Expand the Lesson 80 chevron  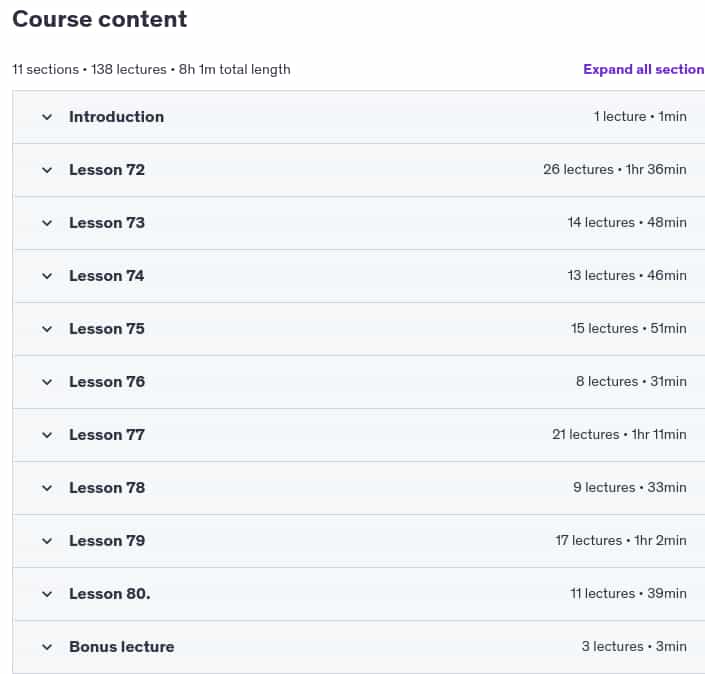pos(47,594)
